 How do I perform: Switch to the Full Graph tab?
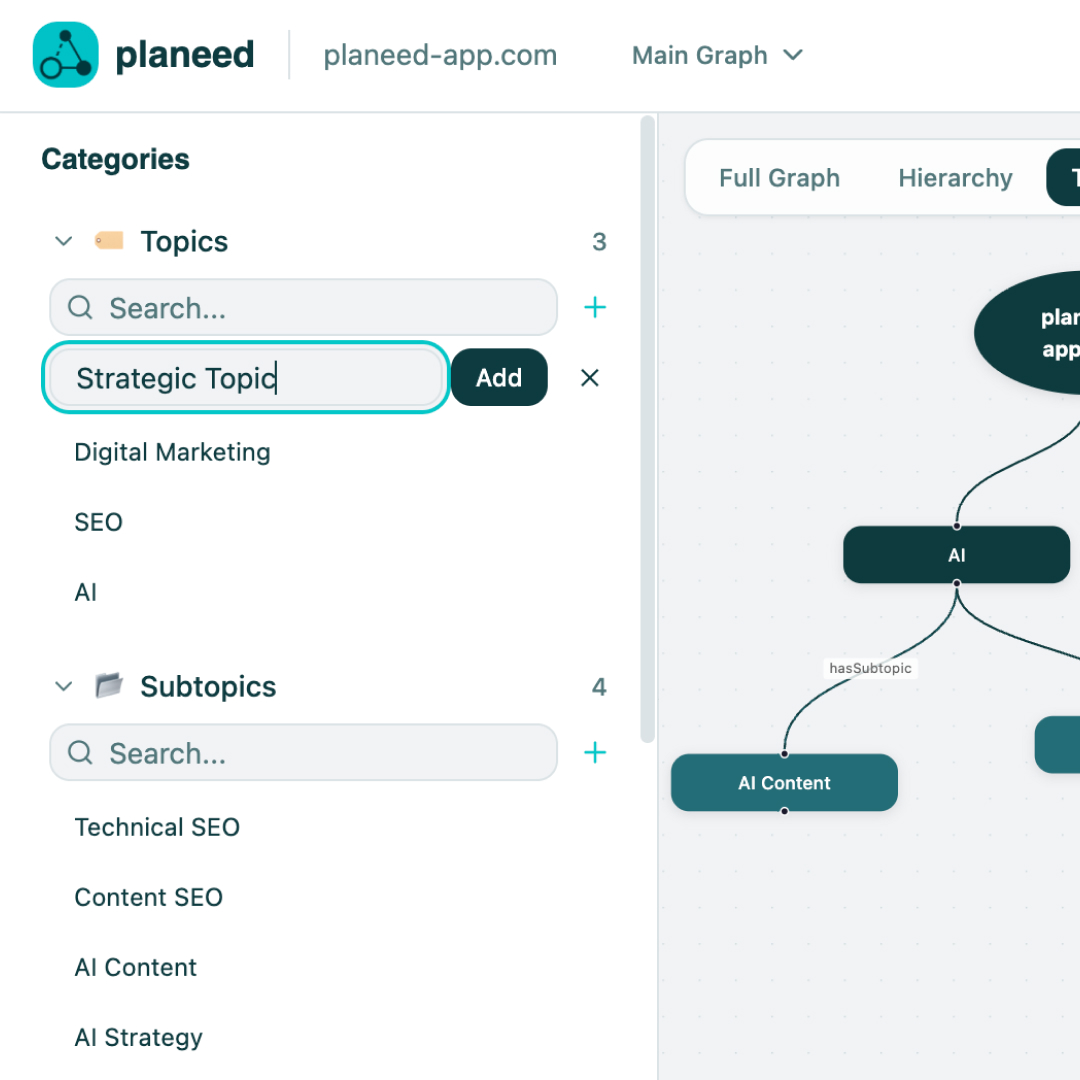pos(779,178)
